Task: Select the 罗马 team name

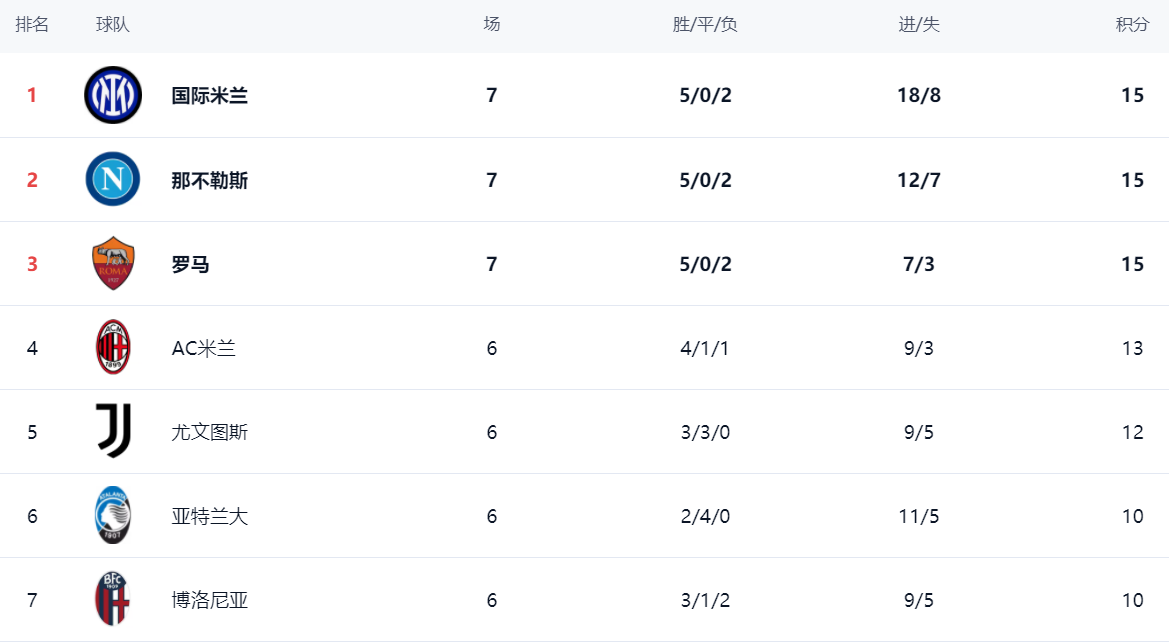Action: coord(191,264)
